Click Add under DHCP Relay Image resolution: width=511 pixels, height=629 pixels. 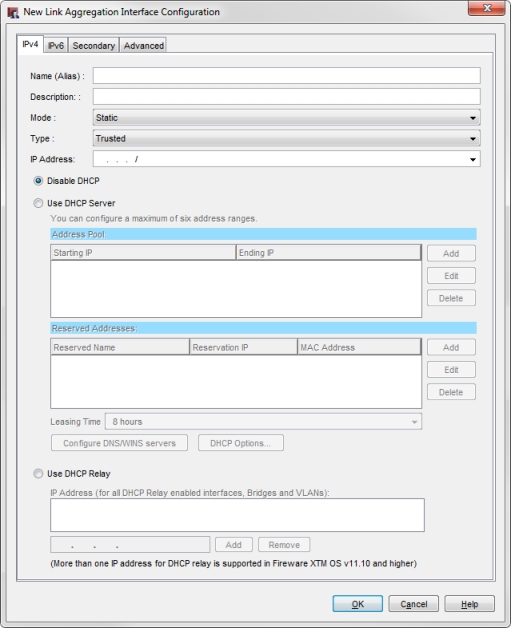(233, 545)
